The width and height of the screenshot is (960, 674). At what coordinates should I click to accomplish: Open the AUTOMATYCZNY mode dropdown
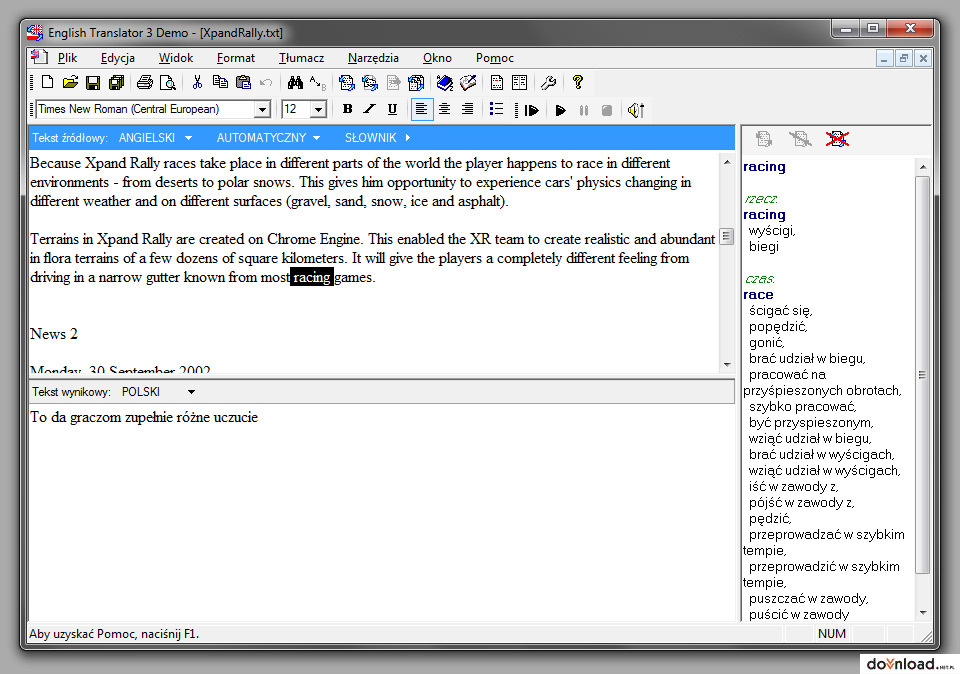click(268, 138)
